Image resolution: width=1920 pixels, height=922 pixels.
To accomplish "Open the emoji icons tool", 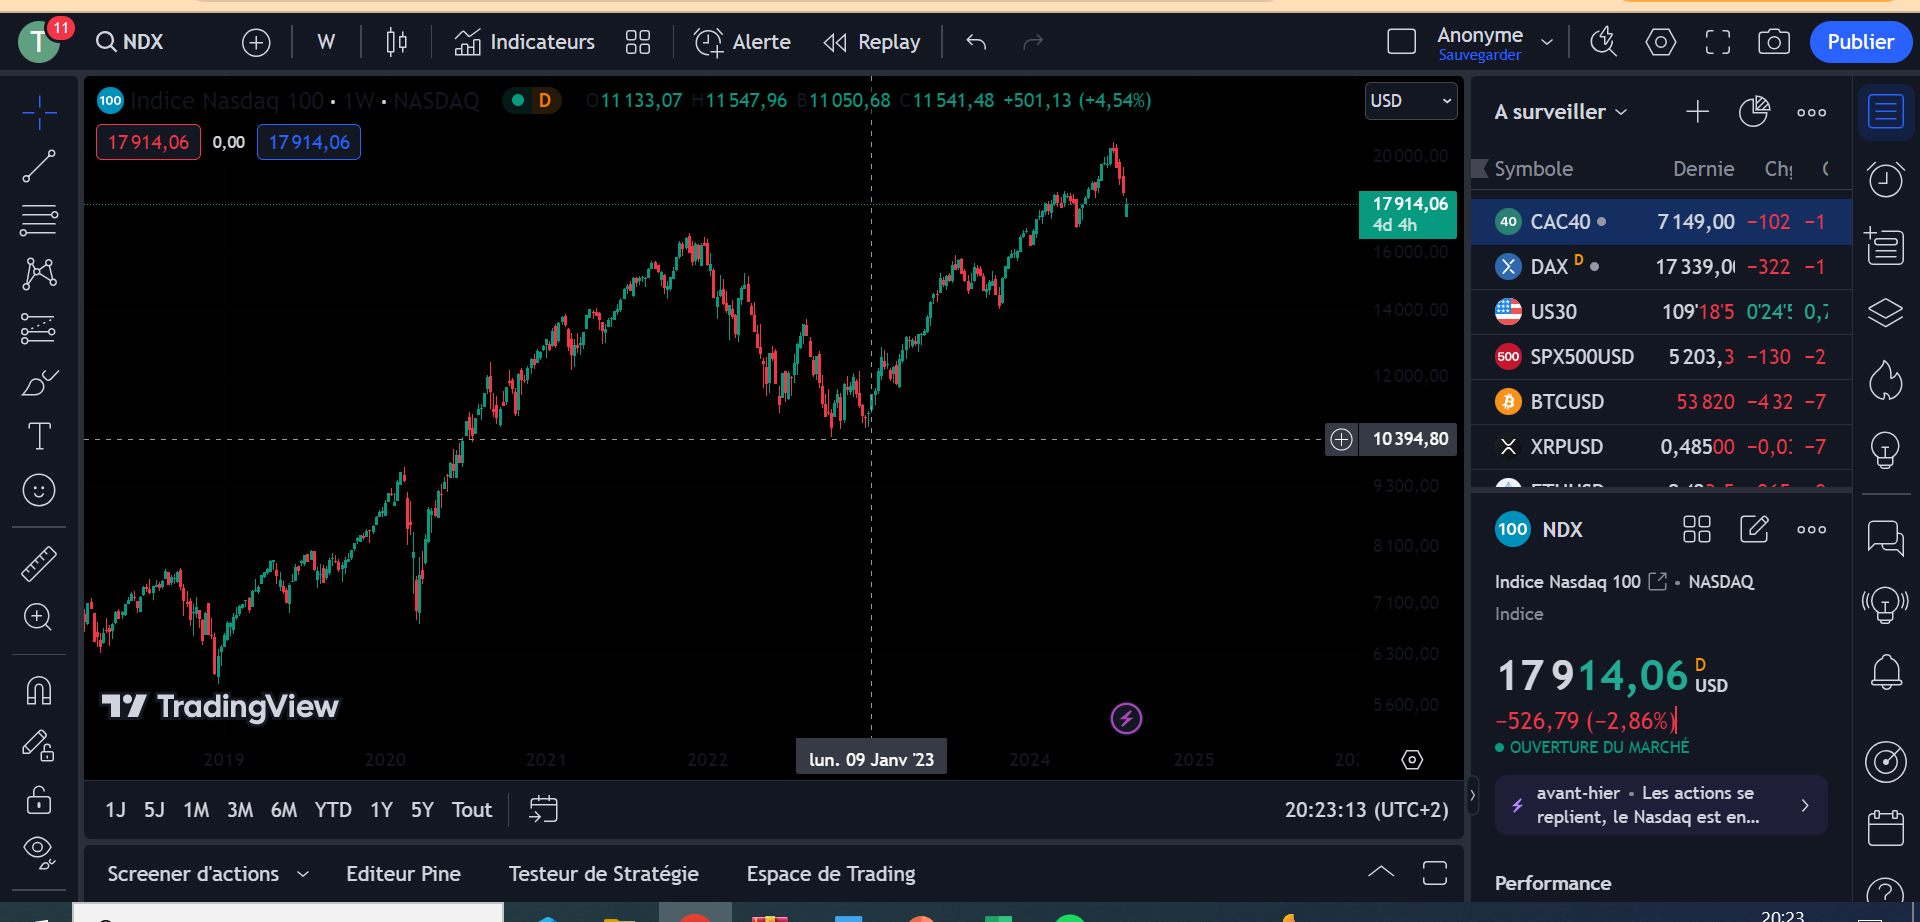I will point(39,490).
